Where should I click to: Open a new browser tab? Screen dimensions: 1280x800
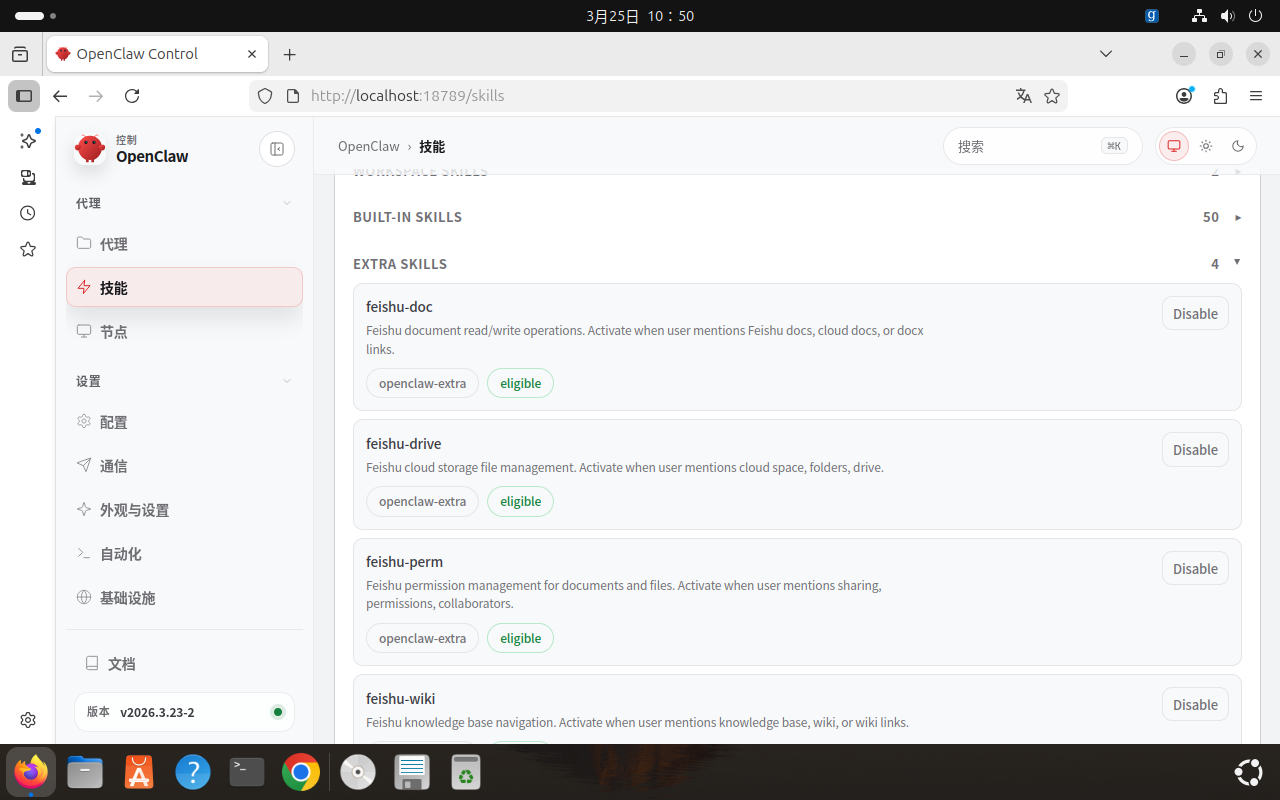pos(290,54)
